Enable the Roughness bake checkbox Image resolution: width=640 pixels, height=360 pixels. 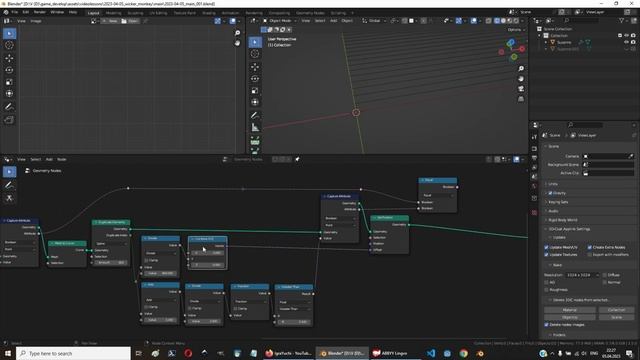546,290
